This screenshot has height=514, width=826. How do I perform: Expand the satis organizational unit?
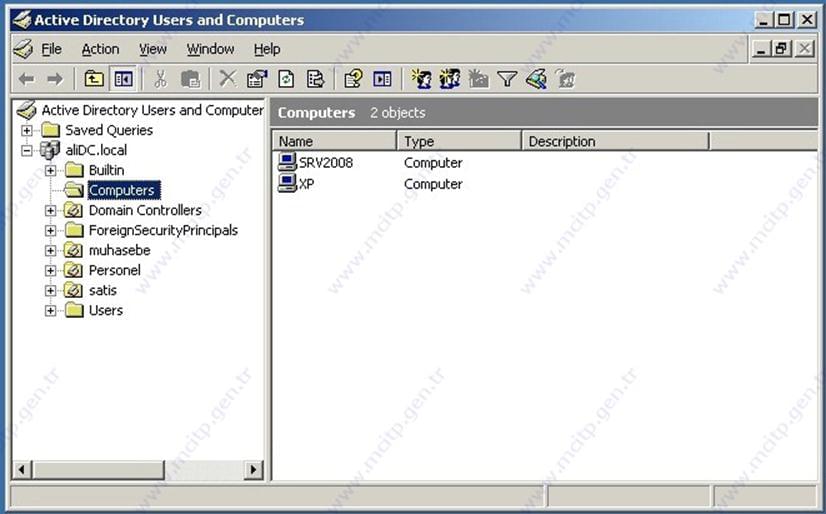(x=50, y=291)
